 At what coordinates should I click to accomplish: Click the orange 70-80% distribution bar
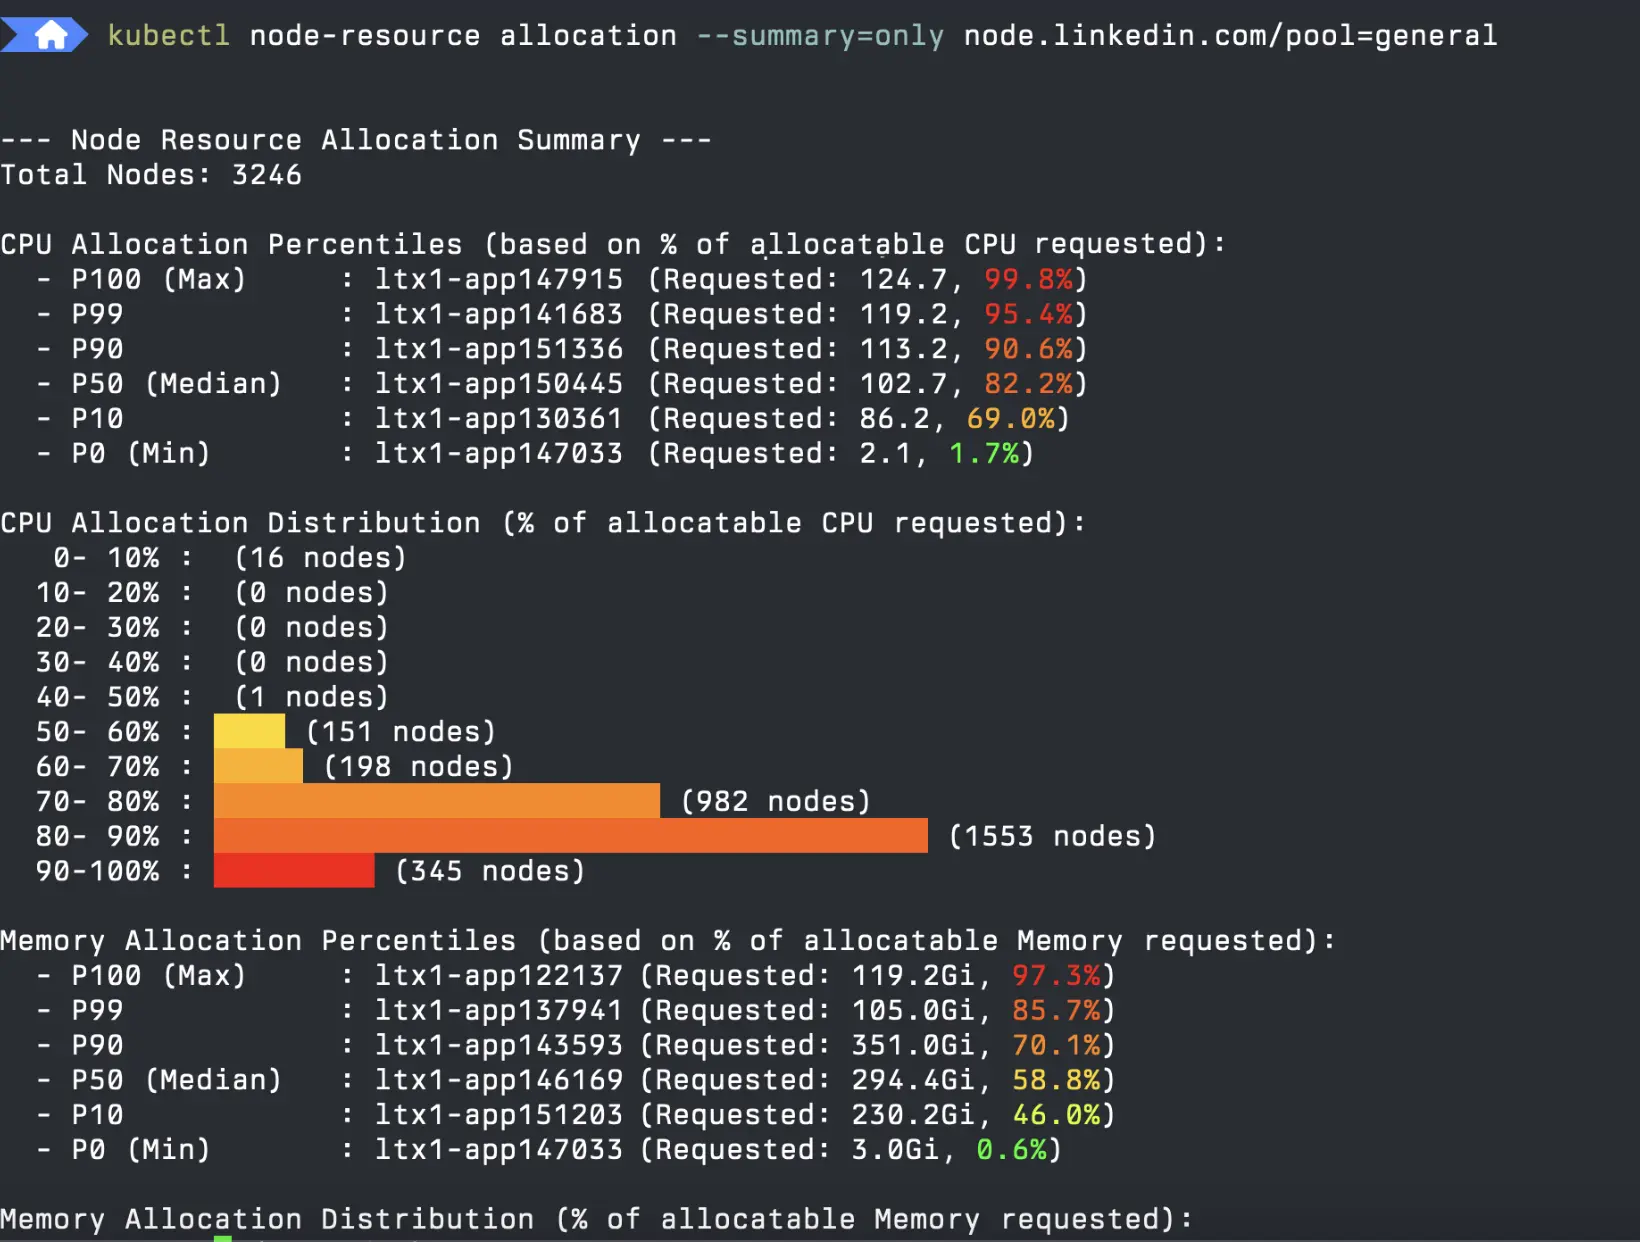click(x=436, y=801)
